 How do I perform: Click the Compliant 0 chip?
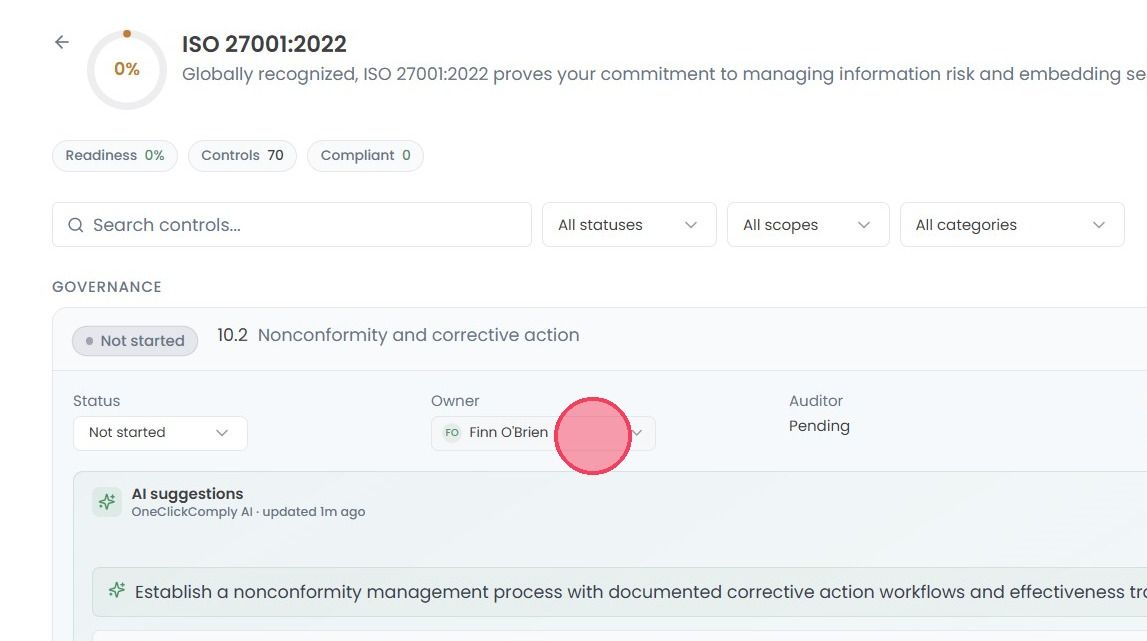365,156
